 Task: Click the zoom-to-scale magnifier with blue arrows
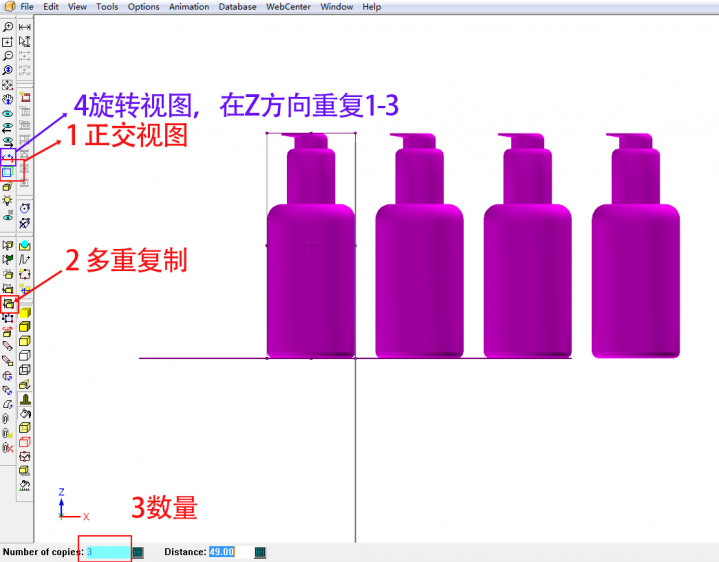click(x=8, y=70)
